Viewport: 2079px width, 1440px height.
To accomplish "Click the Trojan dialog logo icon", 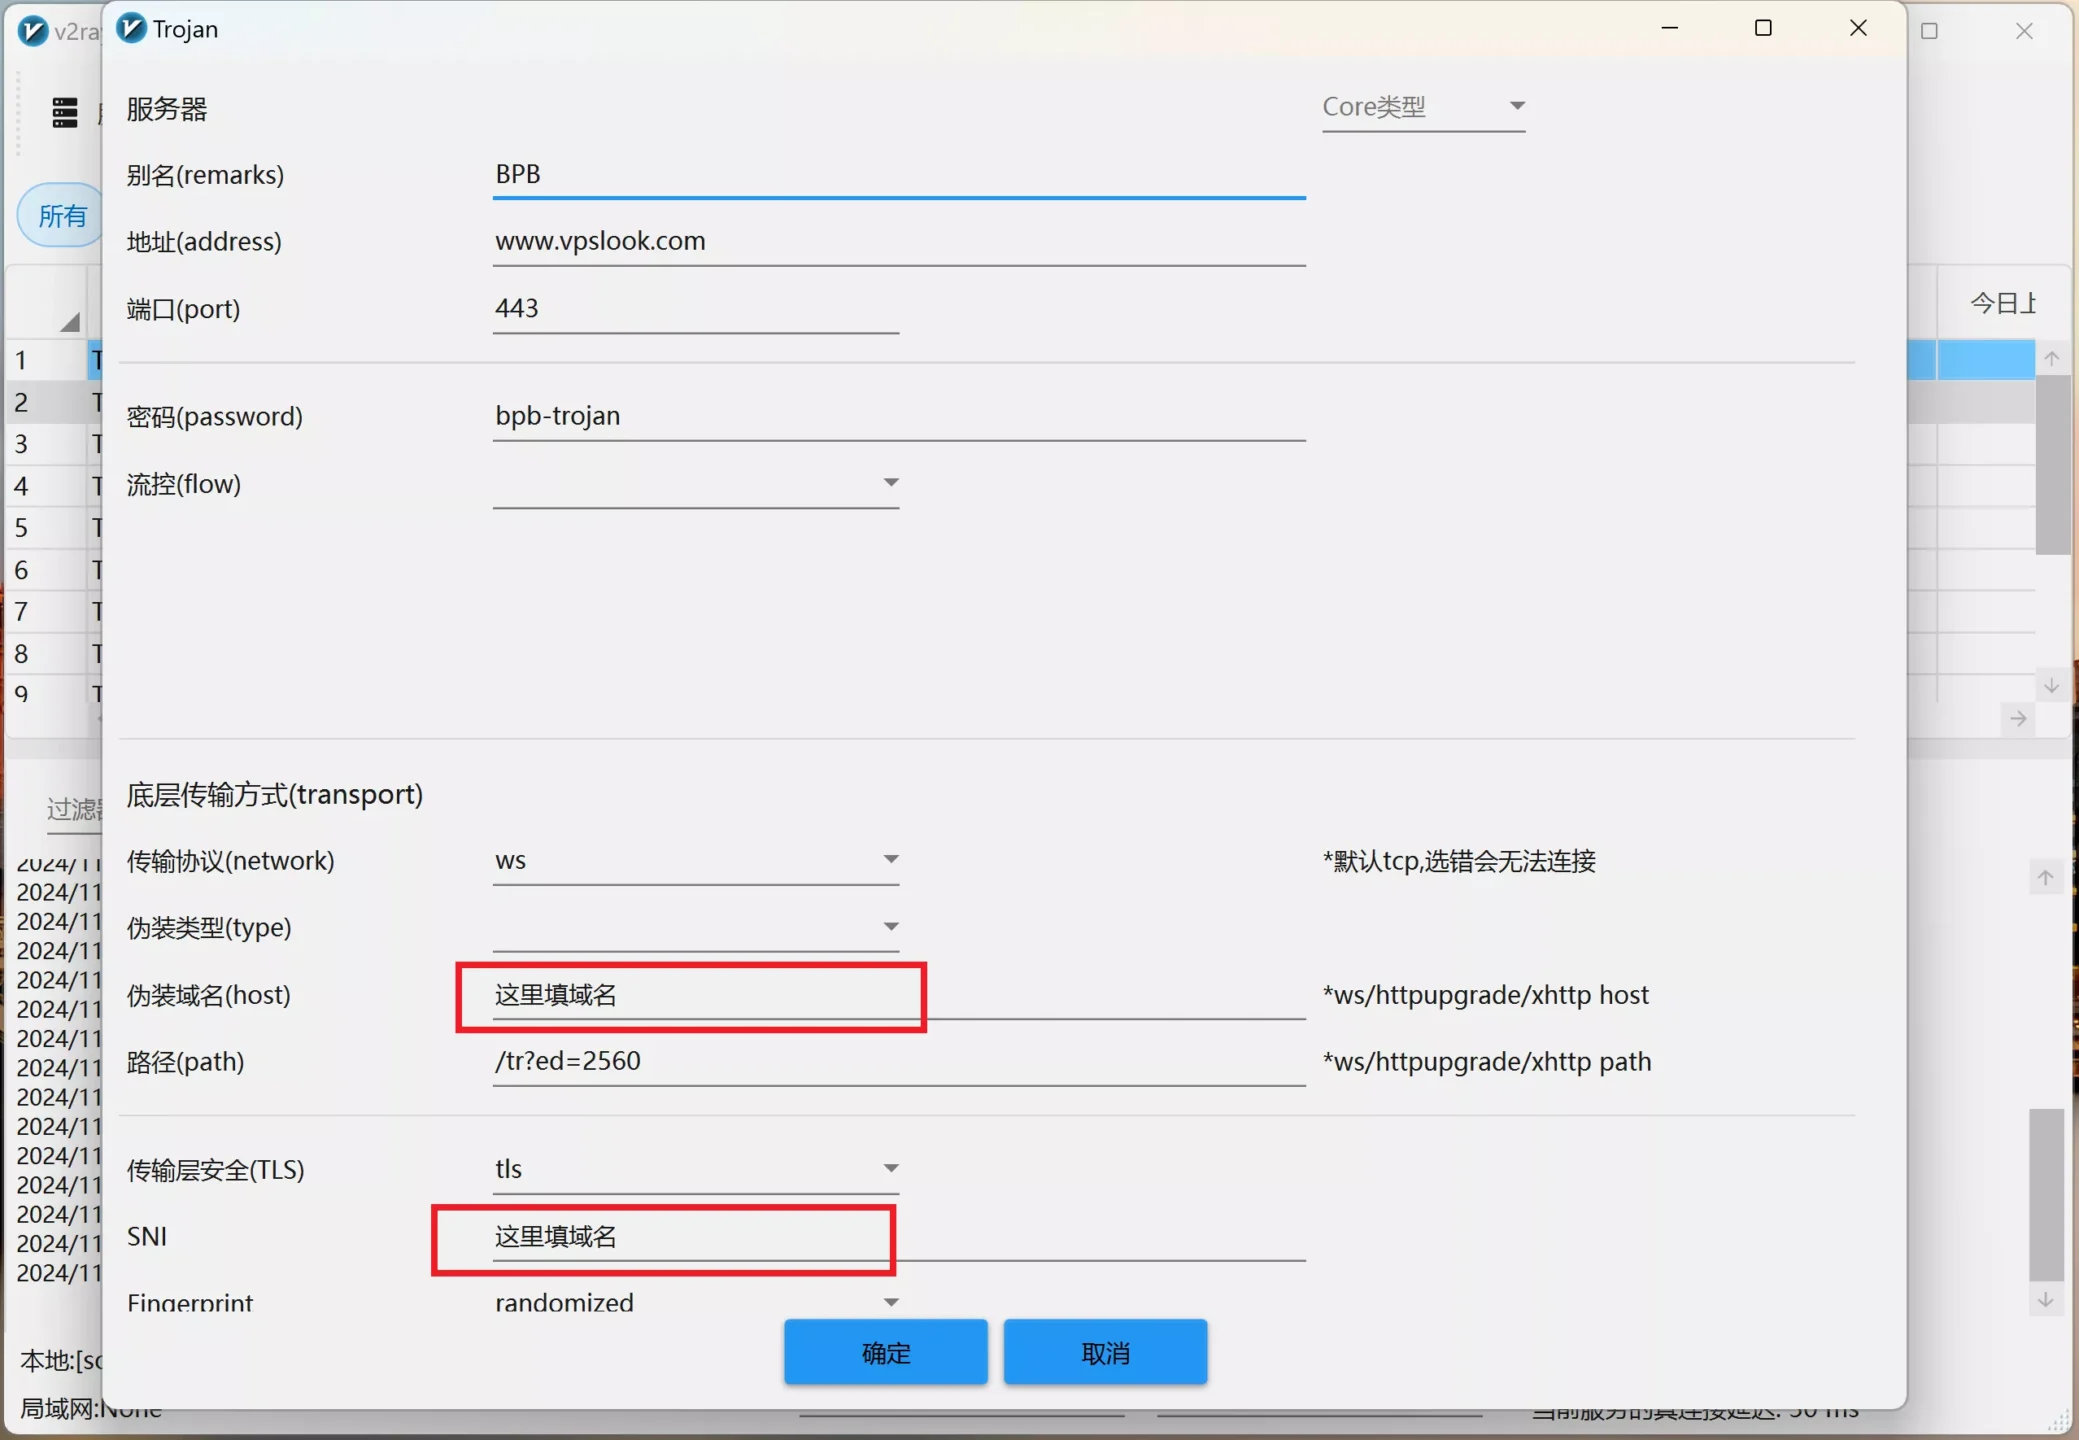I will [x=131, y=29].
